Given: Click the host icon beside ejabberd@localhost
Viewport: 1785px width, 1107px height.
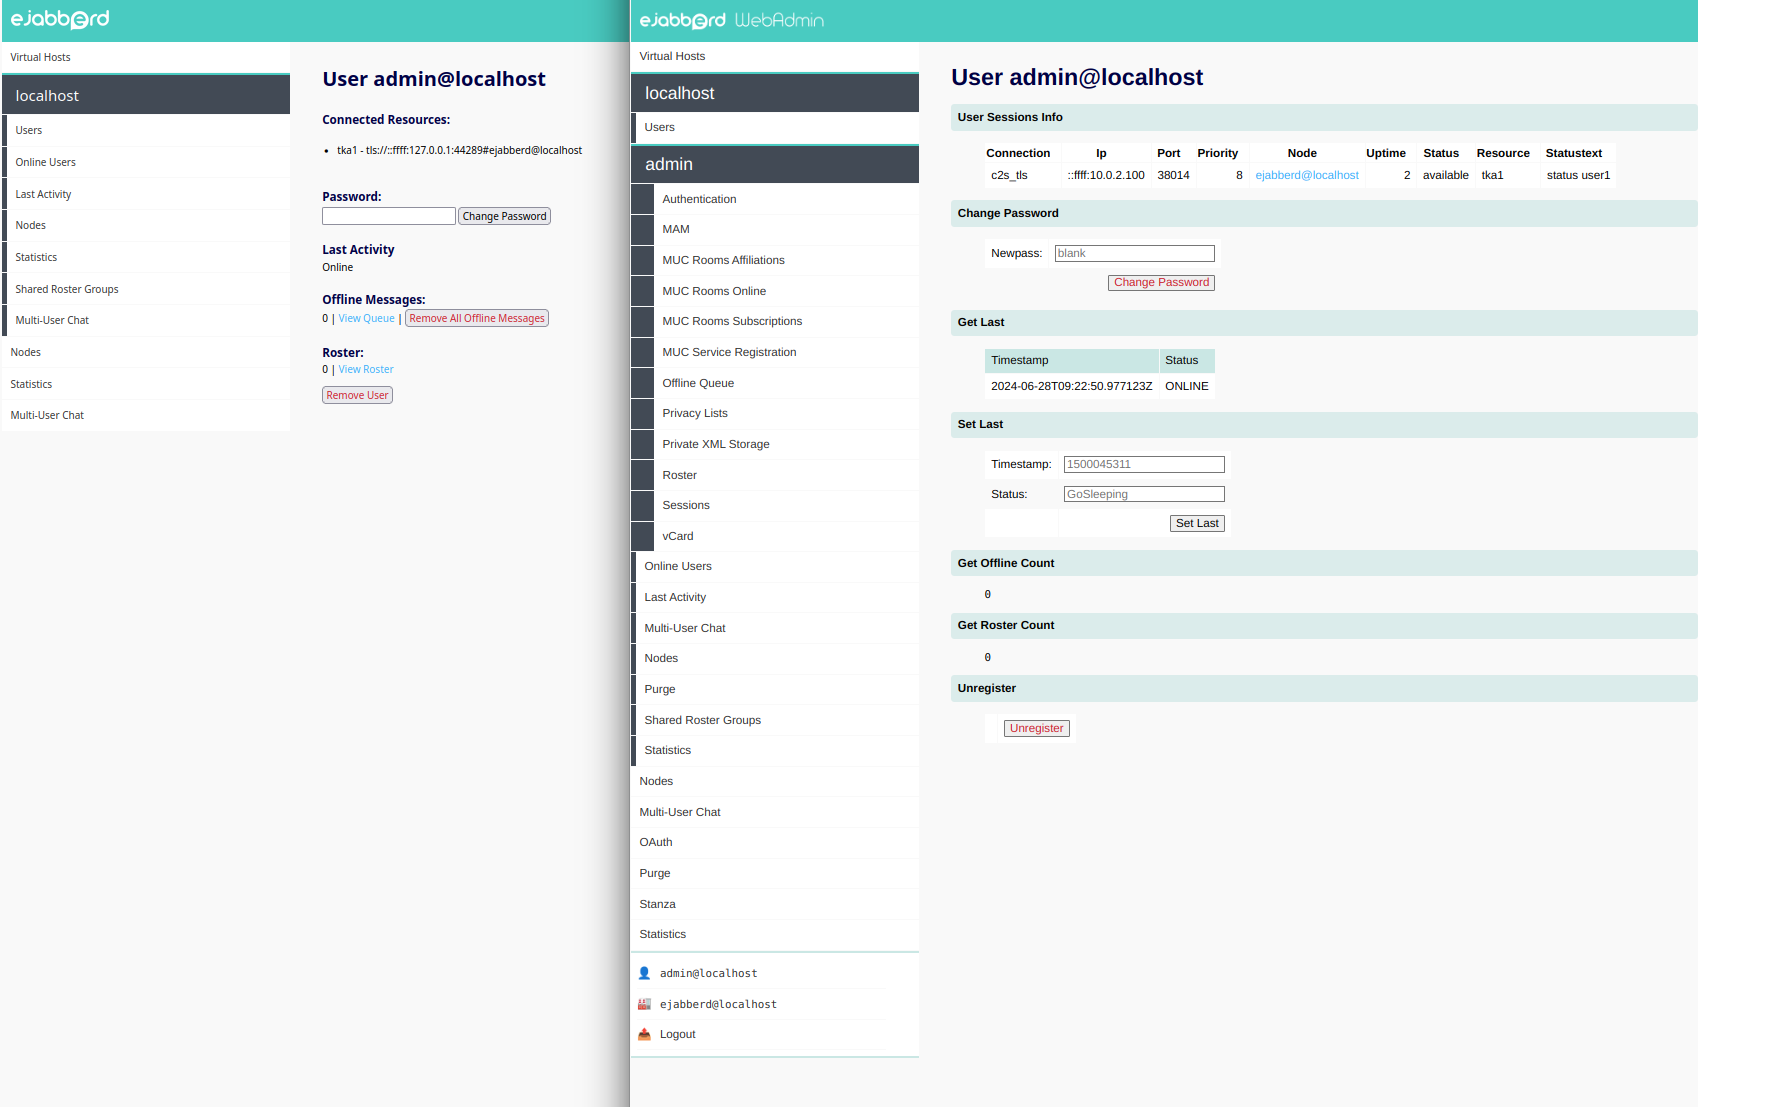Looking at the screenshot, I should coord(644,1004).
